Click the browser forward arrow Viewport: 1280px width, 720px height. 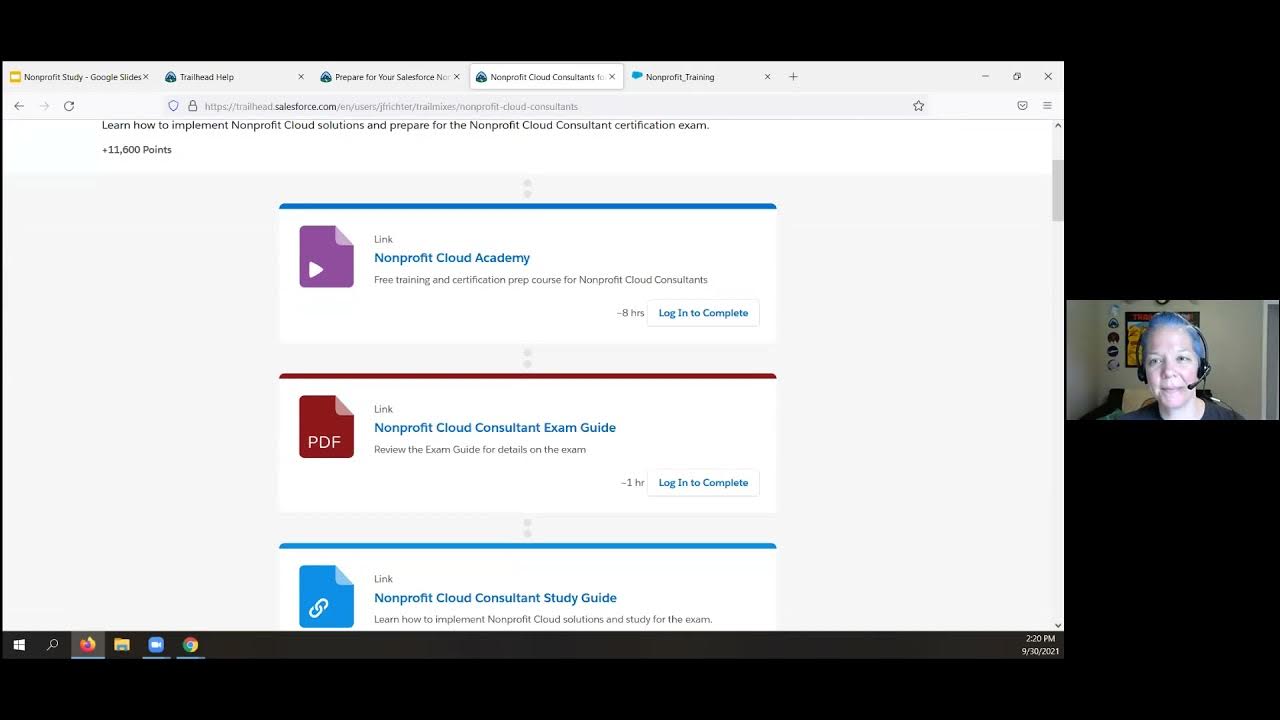(x=44, y=106)
